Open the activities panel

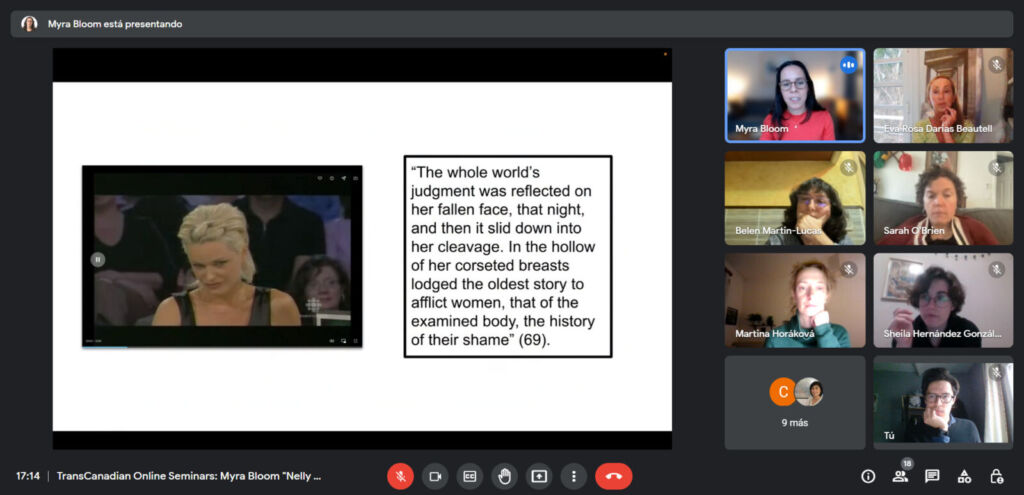[x=964, y=476]
